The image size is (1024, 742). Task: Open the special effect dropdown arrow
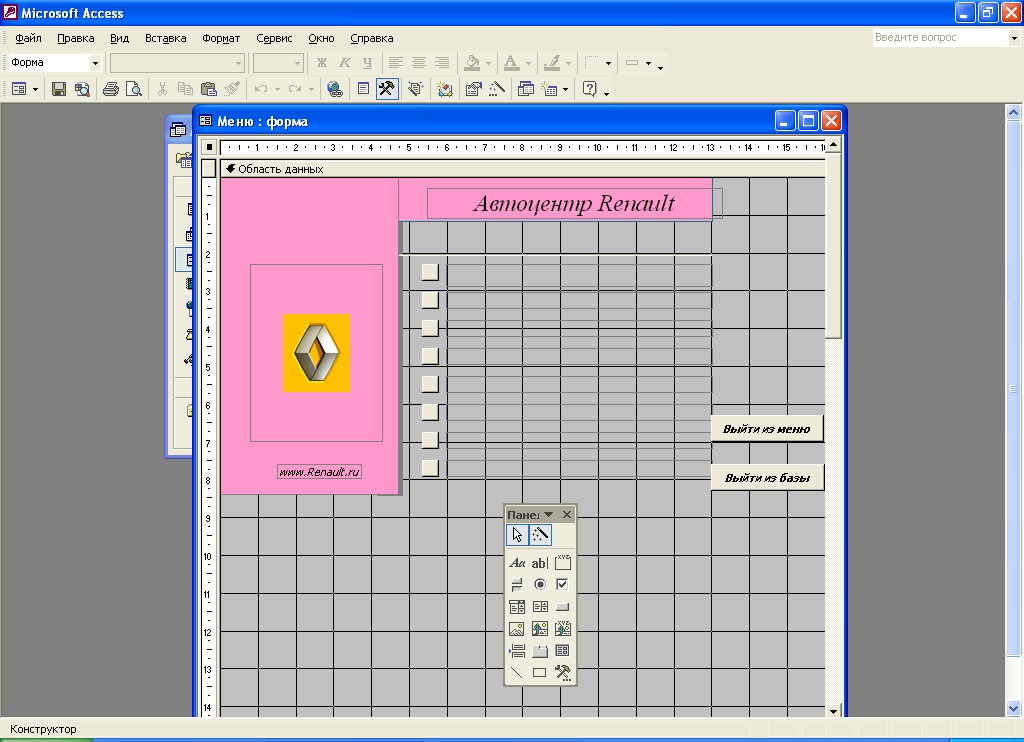[648, 63]
